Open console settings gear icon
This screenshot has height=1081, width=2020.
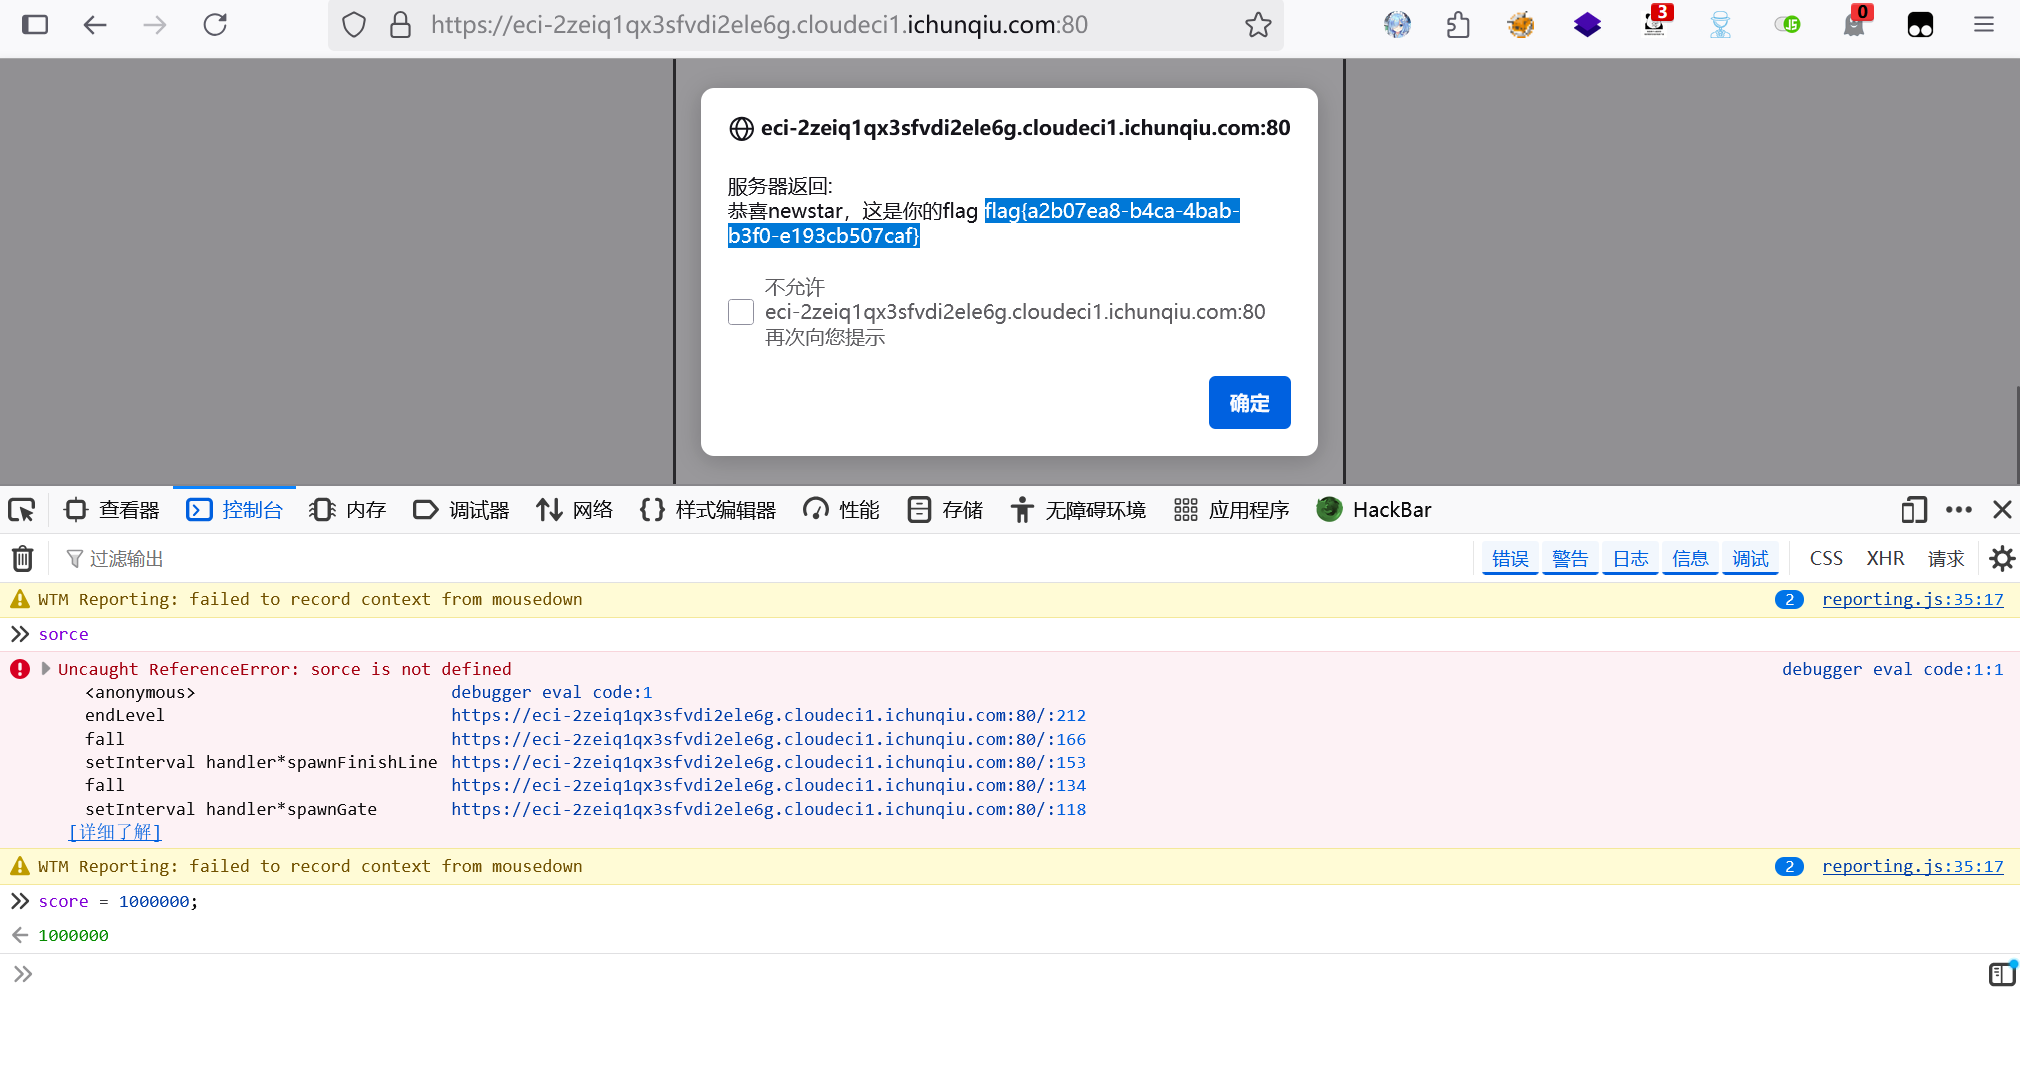click(2001, 558)
